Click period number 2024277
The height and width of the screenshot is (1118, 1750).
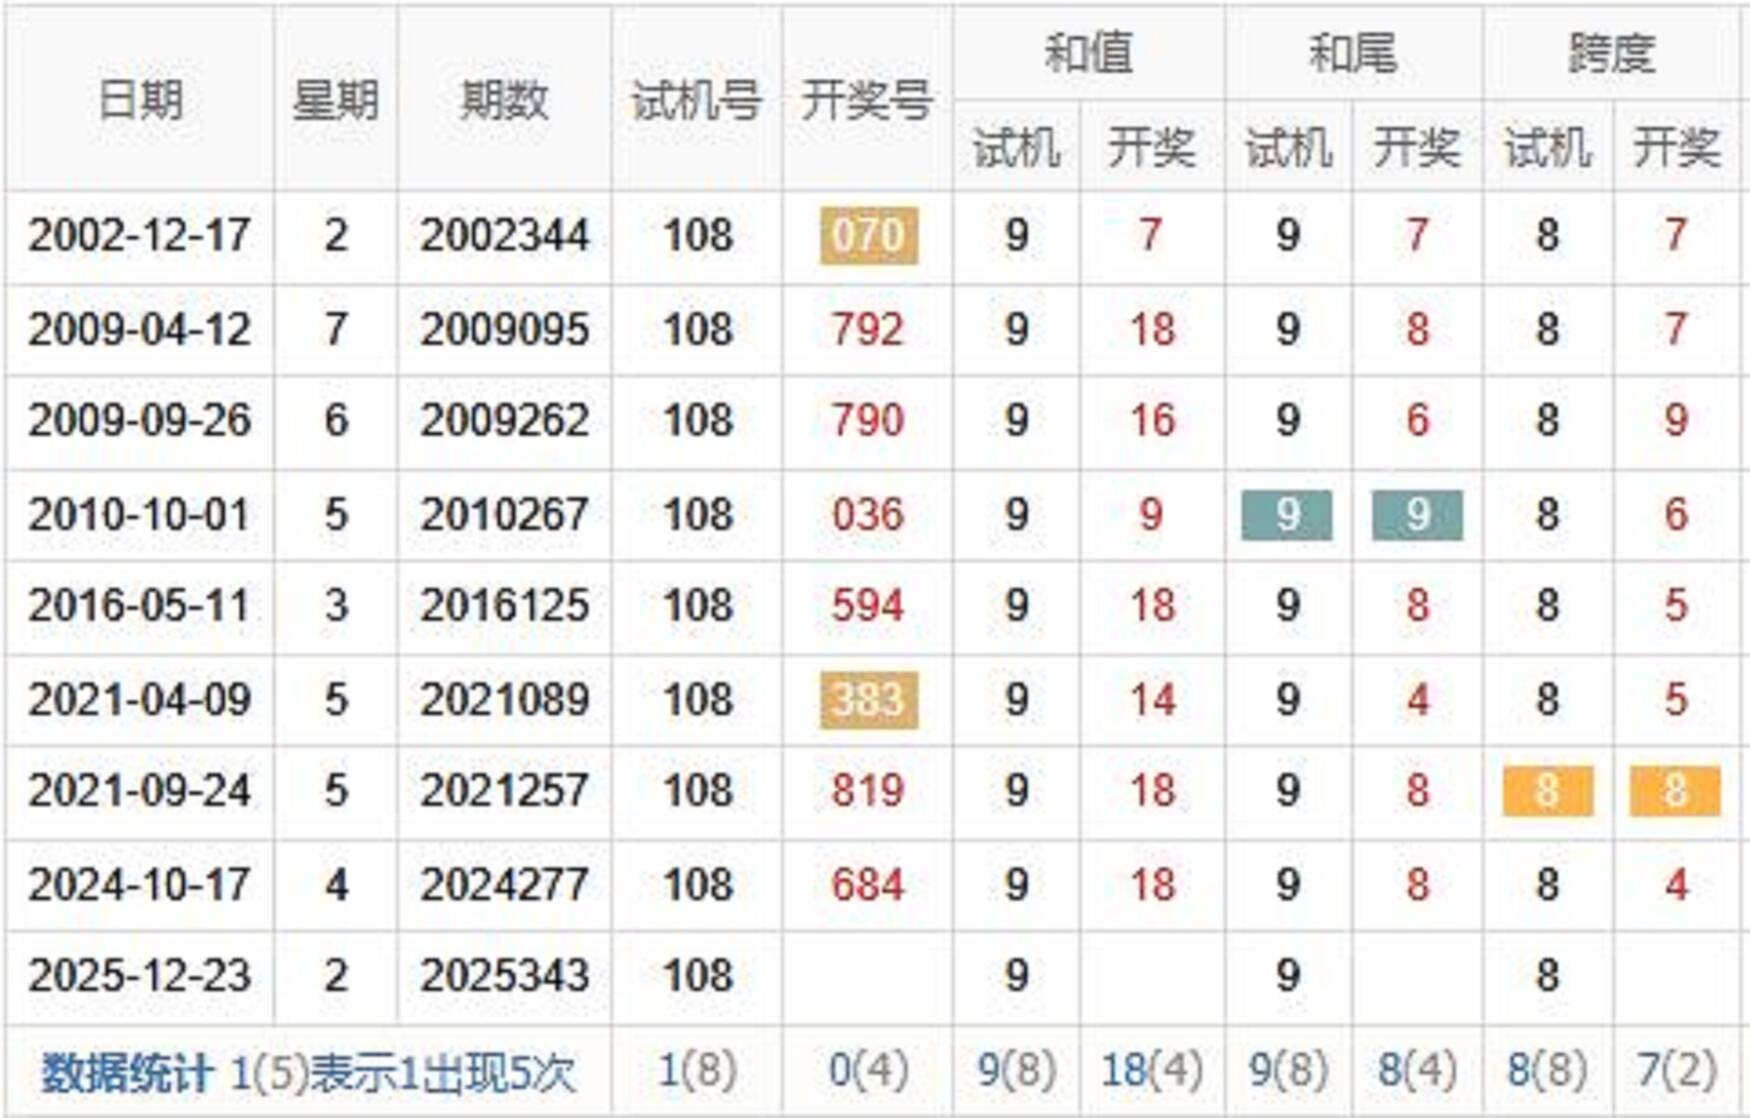pyautogui.click(x=504, y=885)
